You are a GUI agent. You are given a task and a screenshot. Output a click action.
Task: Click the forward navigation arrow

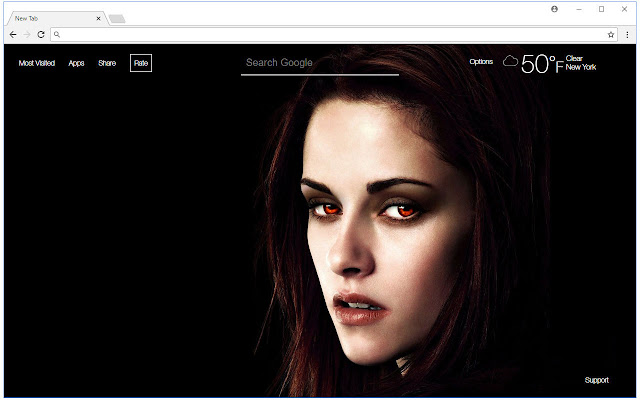pyautogui.click(x=27, y=35)
